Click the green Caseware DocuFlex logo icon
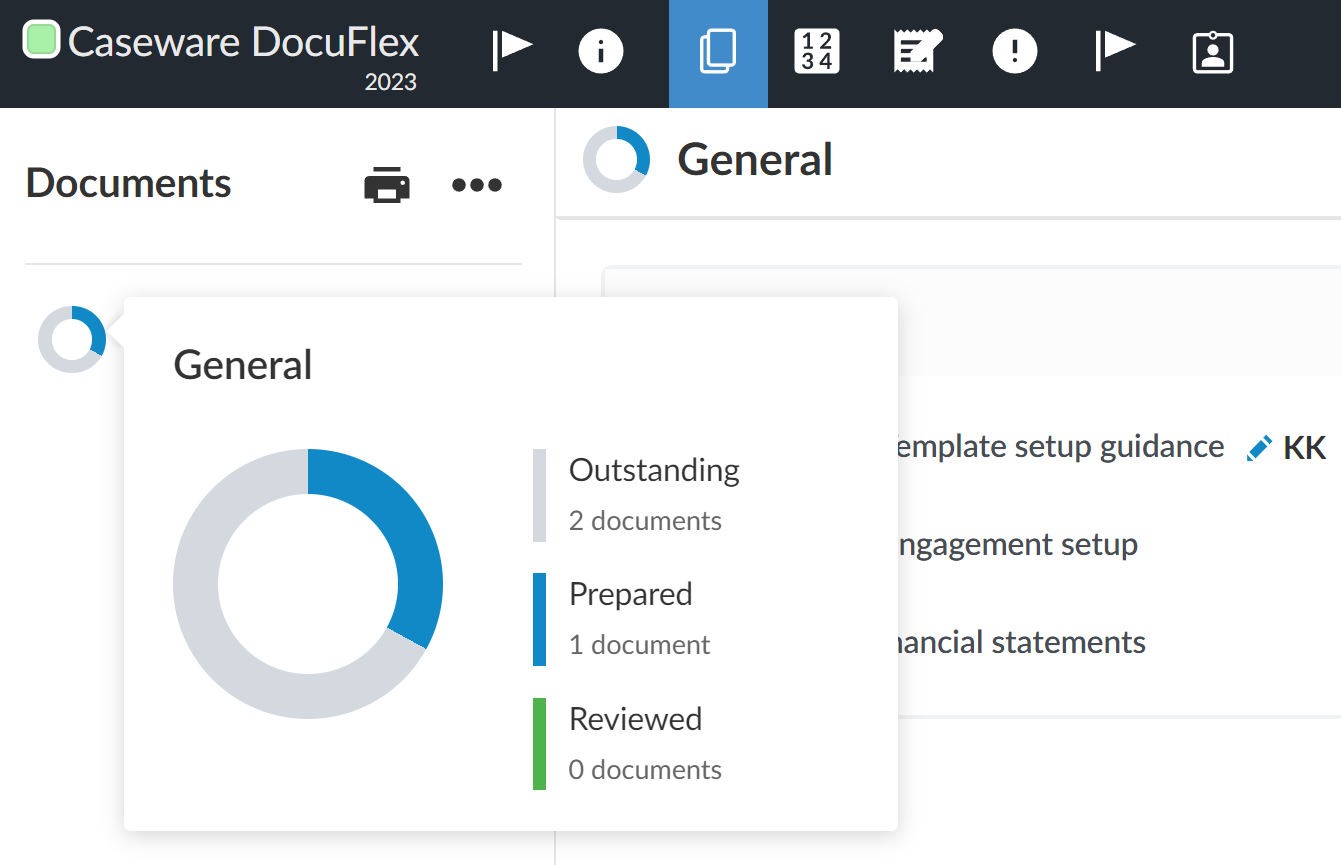 40,40
